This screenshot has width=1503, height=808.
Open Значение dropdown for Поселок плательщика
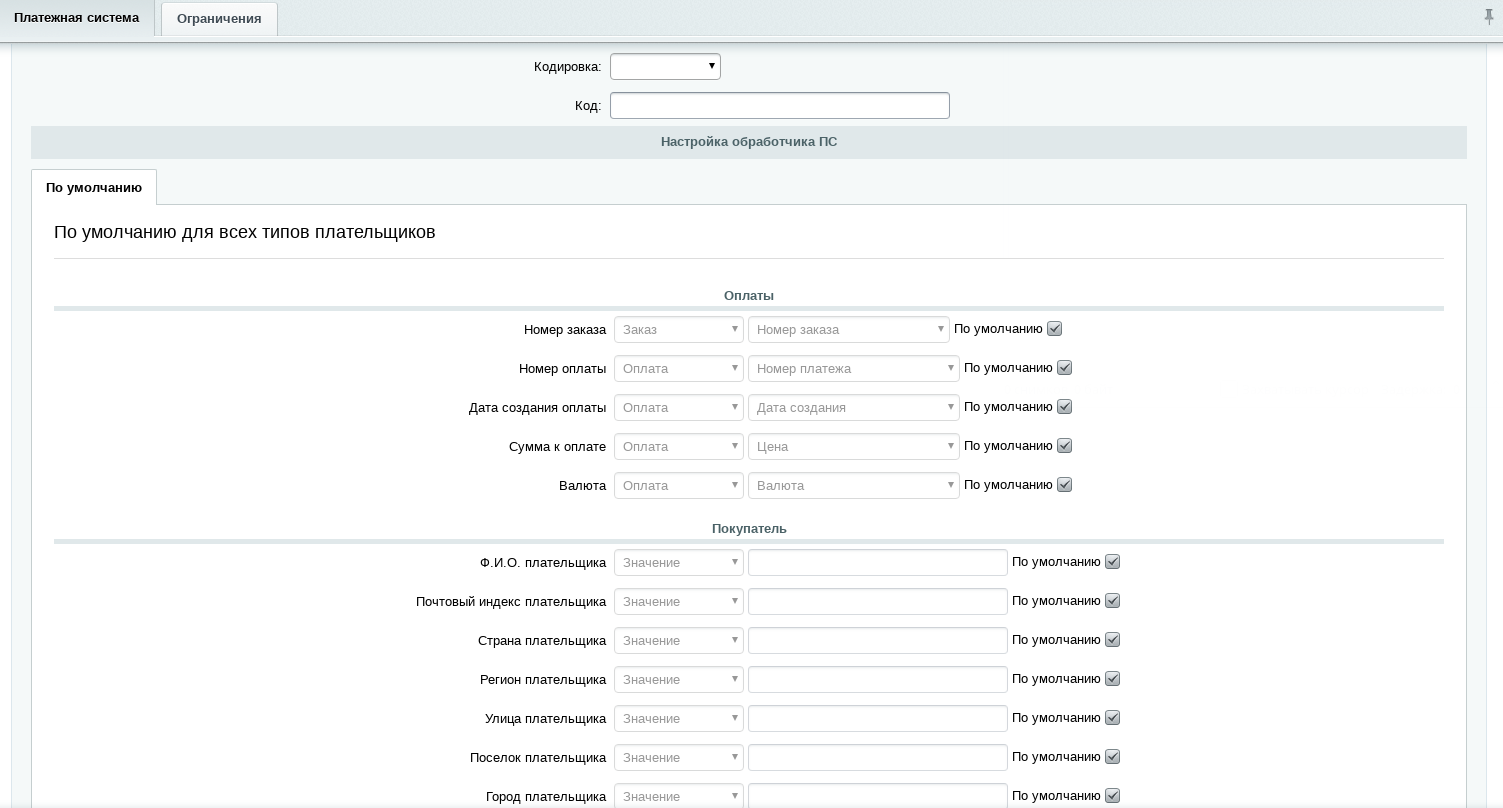pos(679,757)
